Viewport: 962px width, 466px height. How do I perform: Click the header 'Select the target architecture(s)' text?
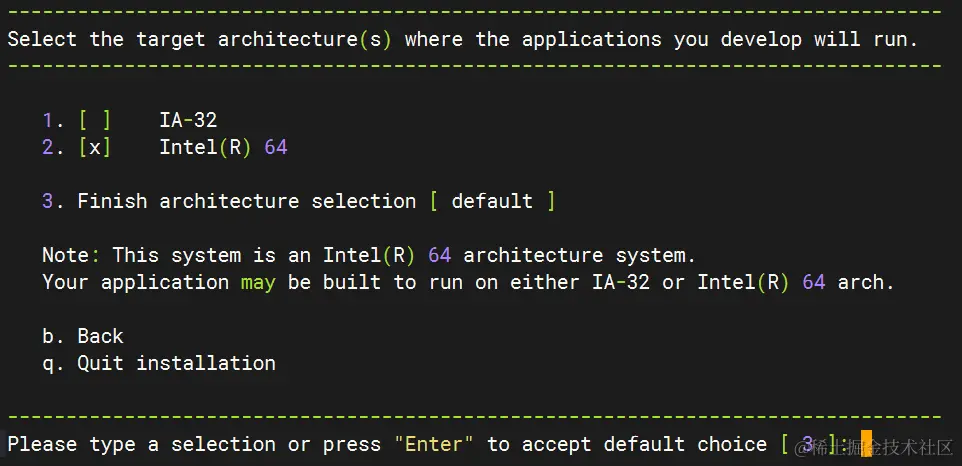pos(199,39)
